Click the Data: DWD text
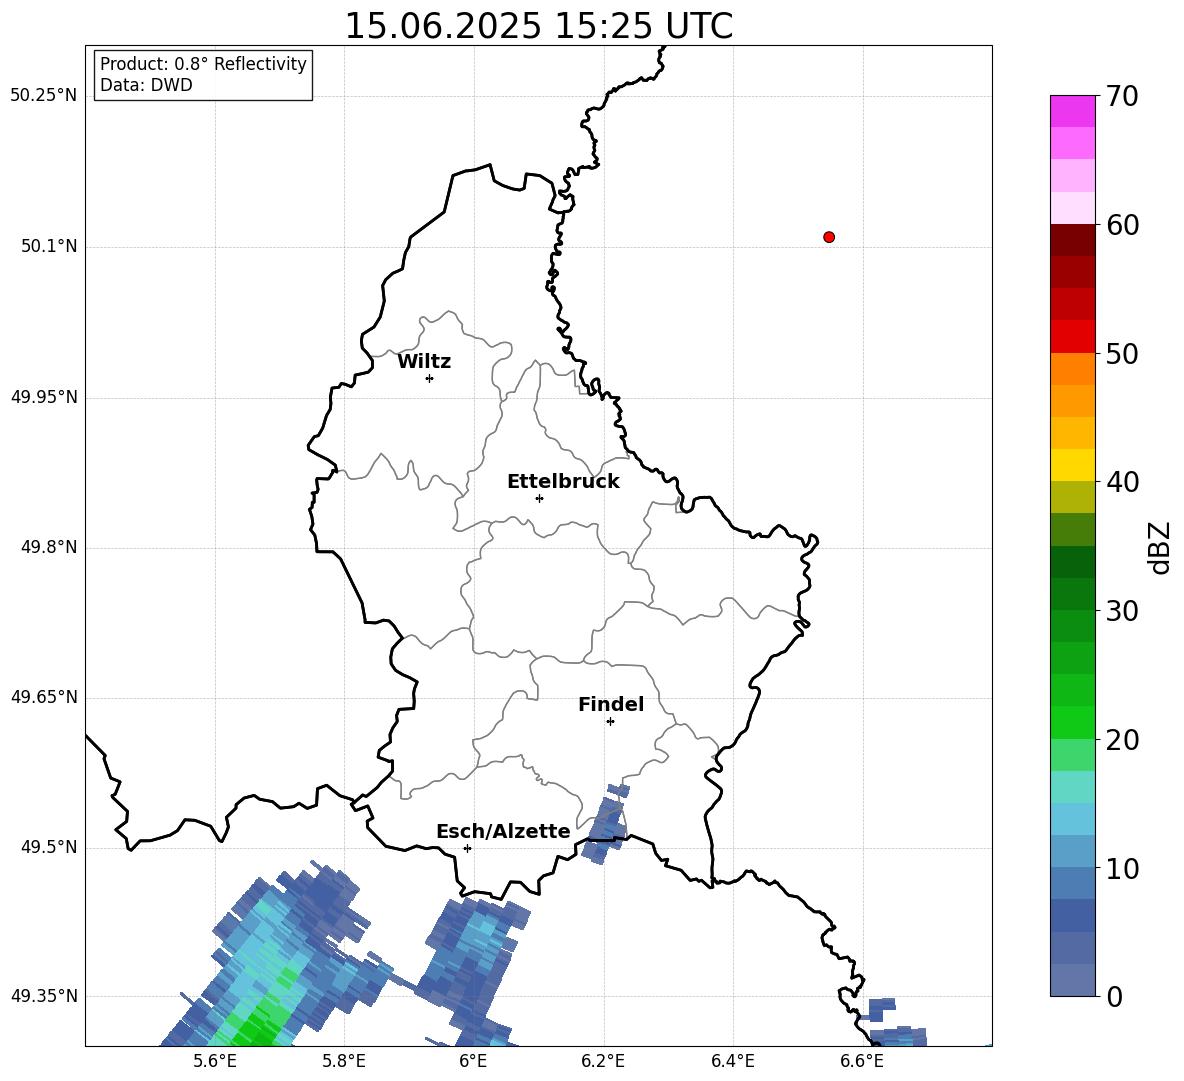 pos(146,85)
